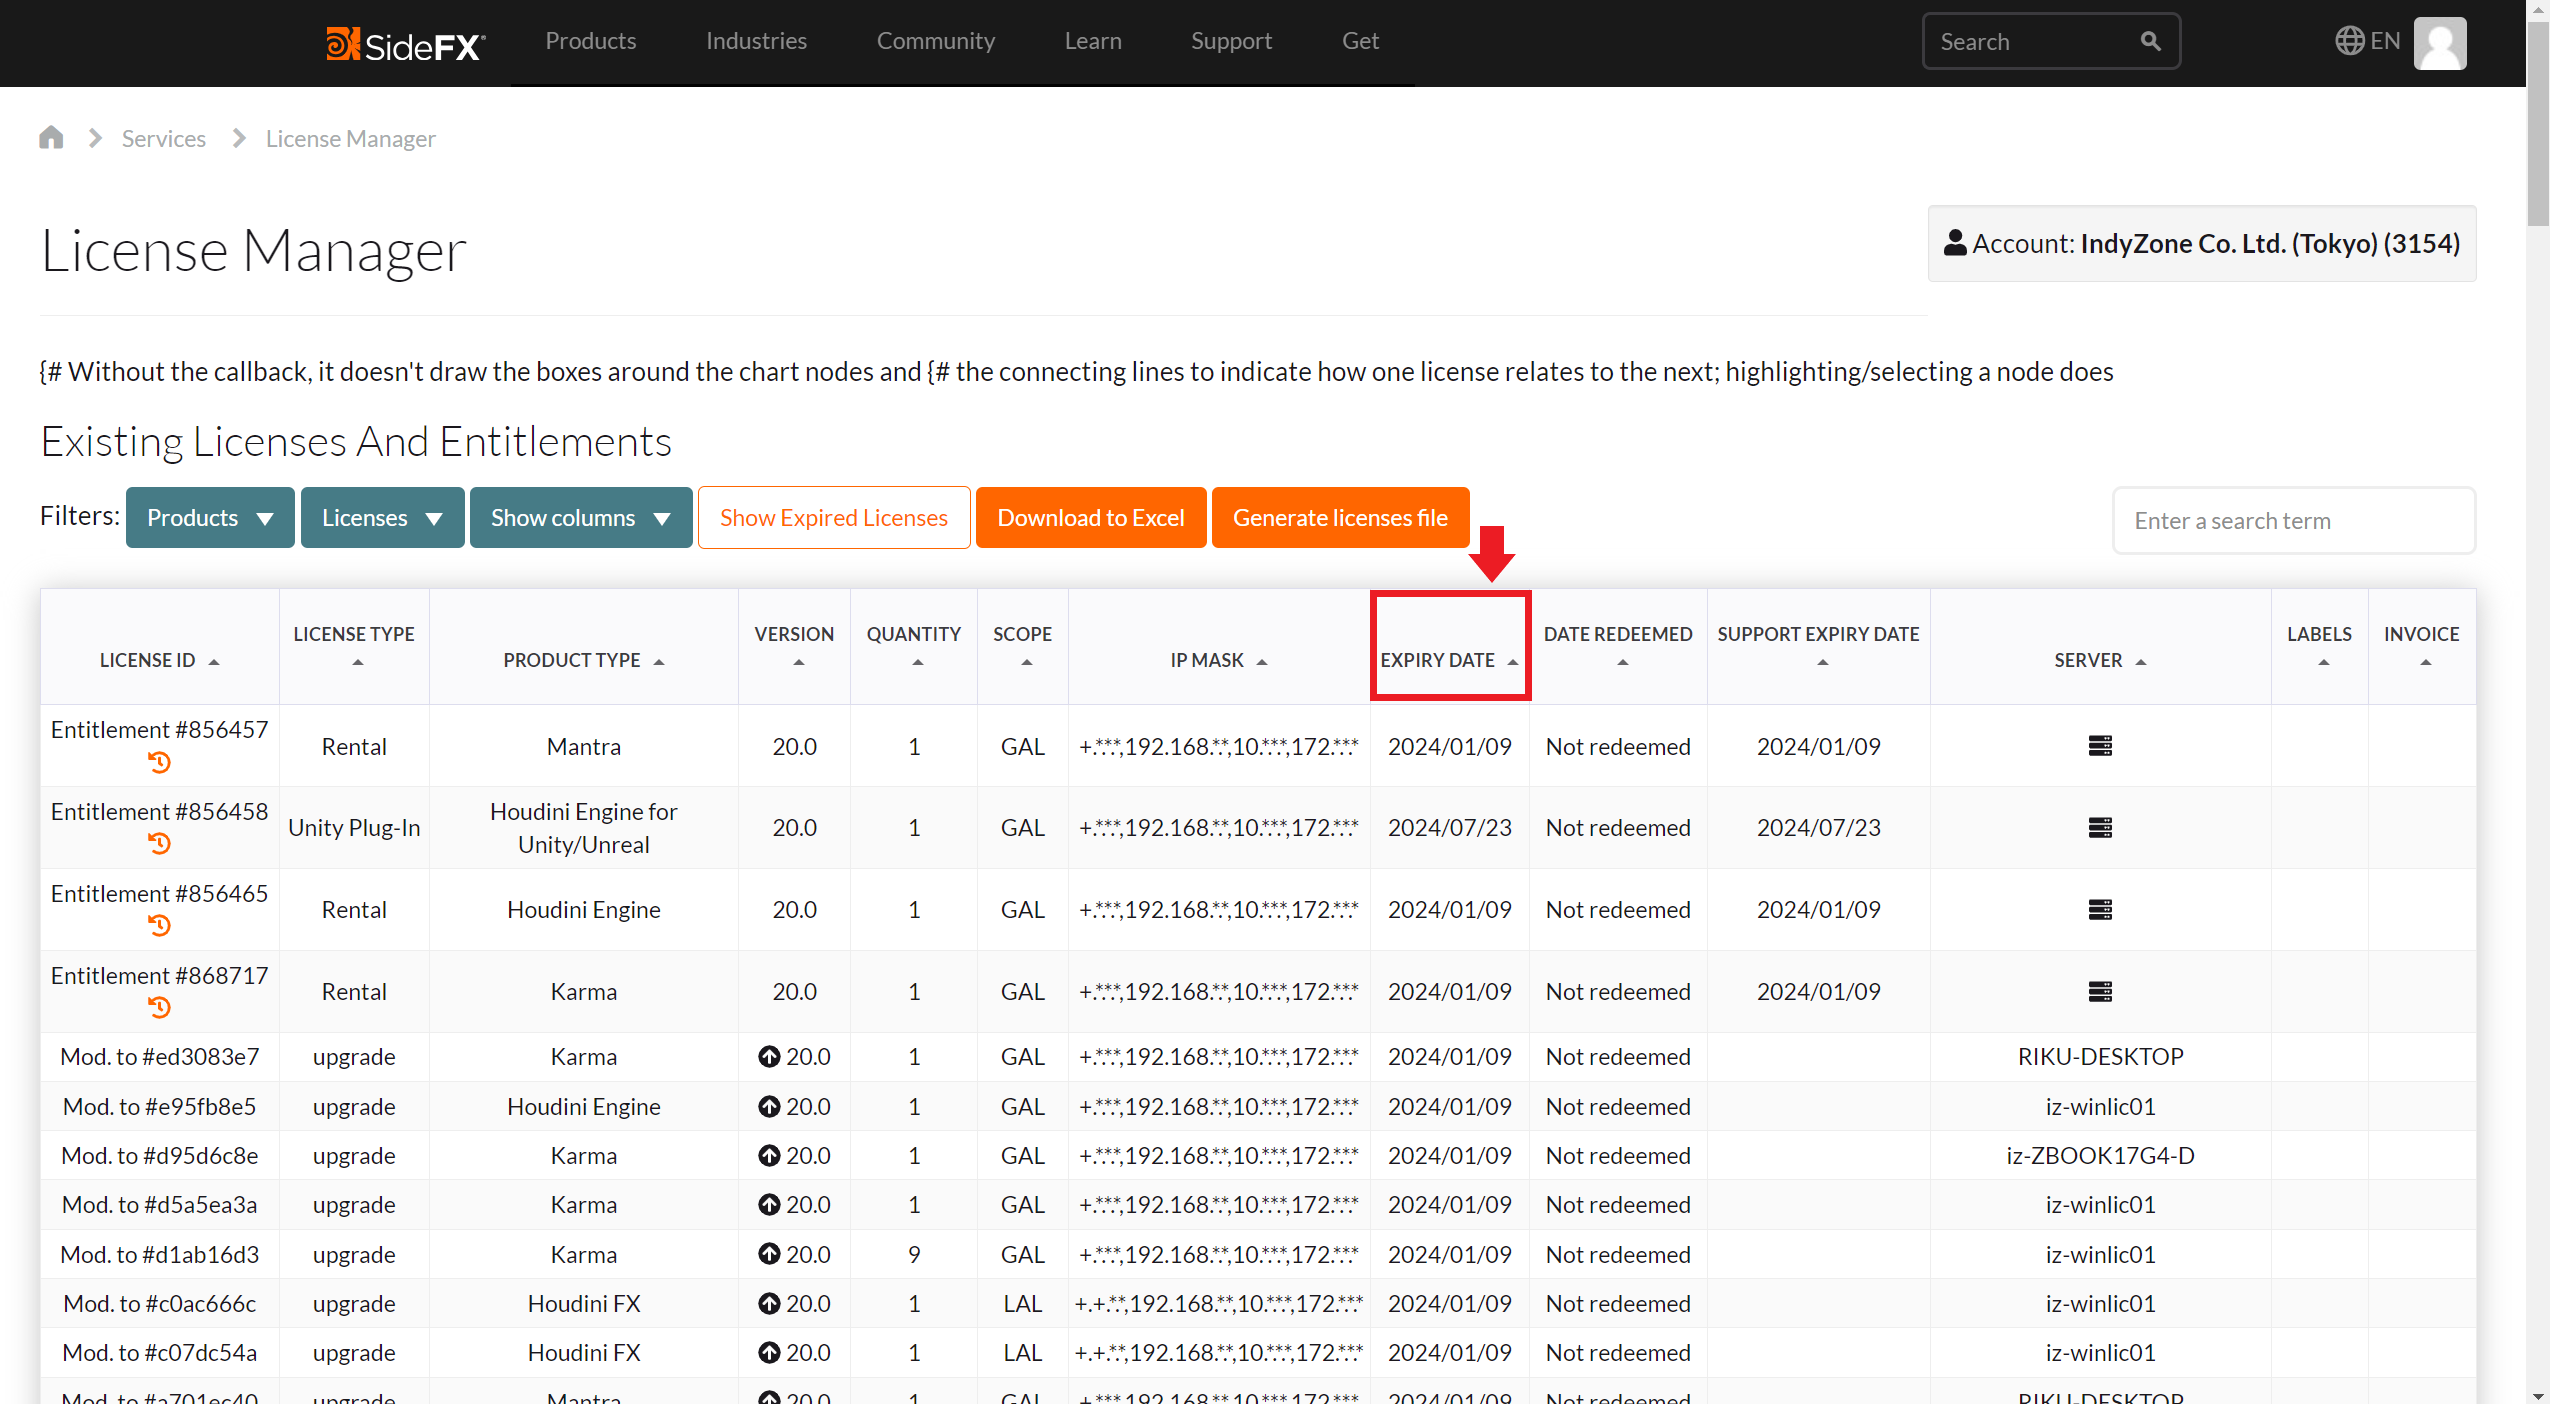Sort table by Labels column
The height and width of the screenshot is (1404, 2550).
tap(2319, 647)
